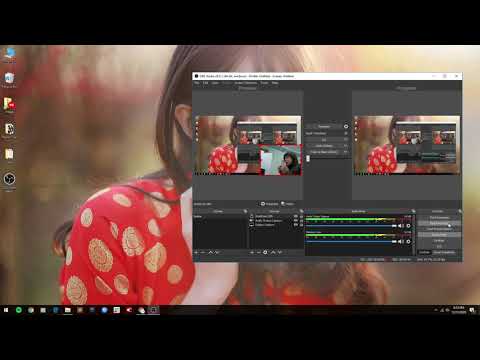Remove scene with minus icon

click(203, 252)
